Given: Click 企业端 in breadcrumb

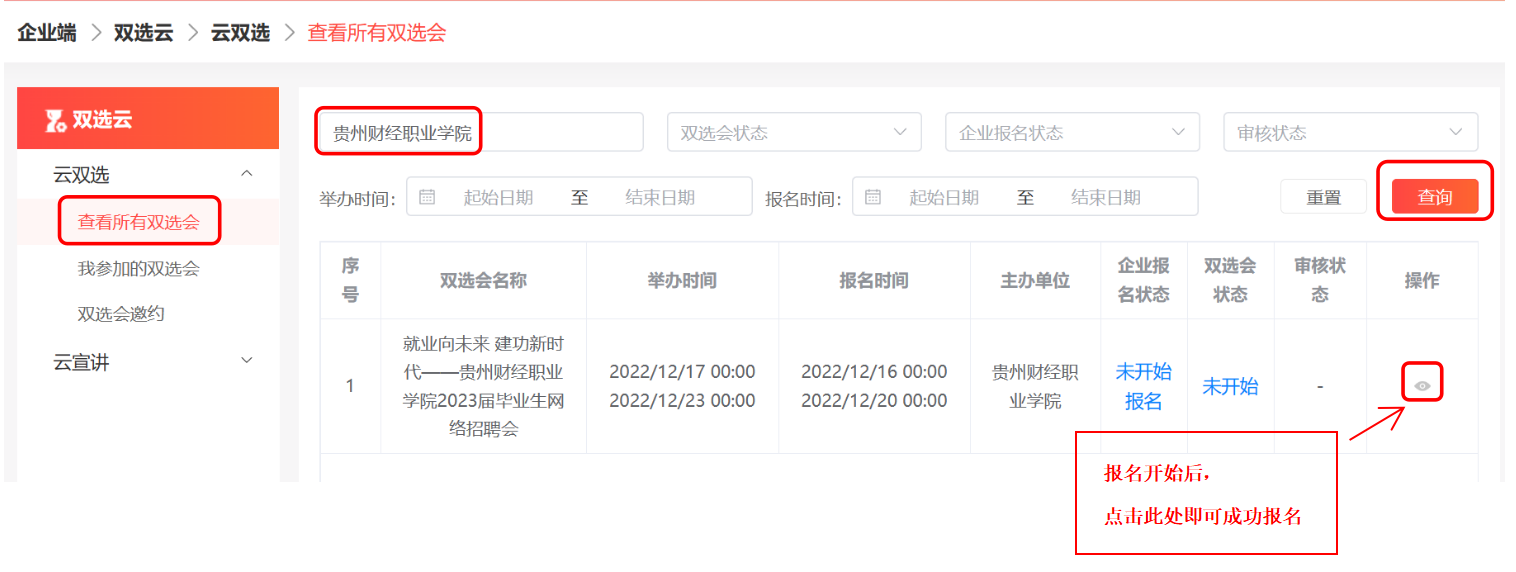Looking at the screenshot, I should tap(47, 32).
